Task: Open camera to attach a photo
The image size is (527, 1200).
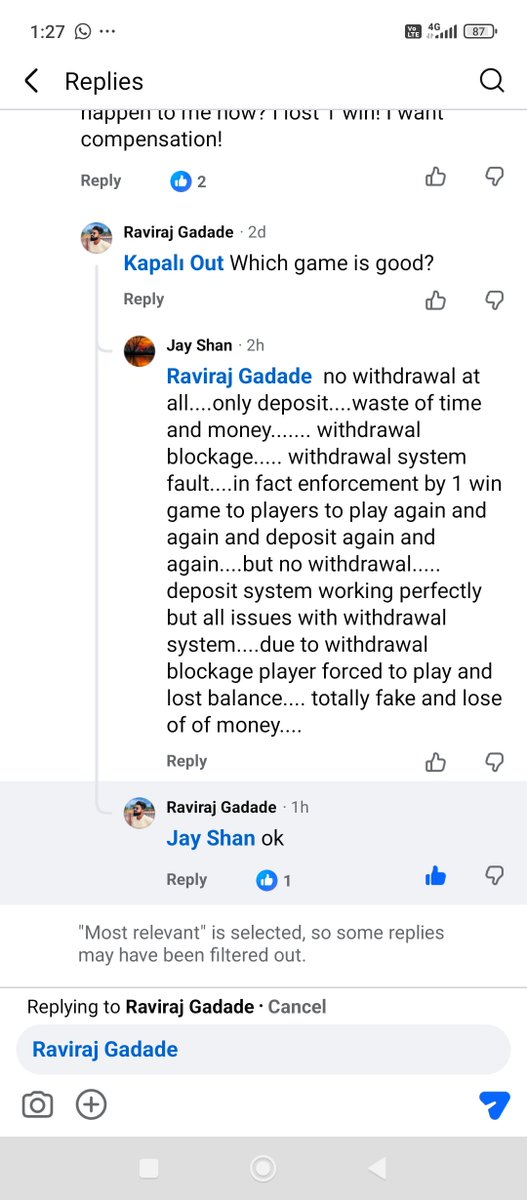Action: [x=38, y=1104]
